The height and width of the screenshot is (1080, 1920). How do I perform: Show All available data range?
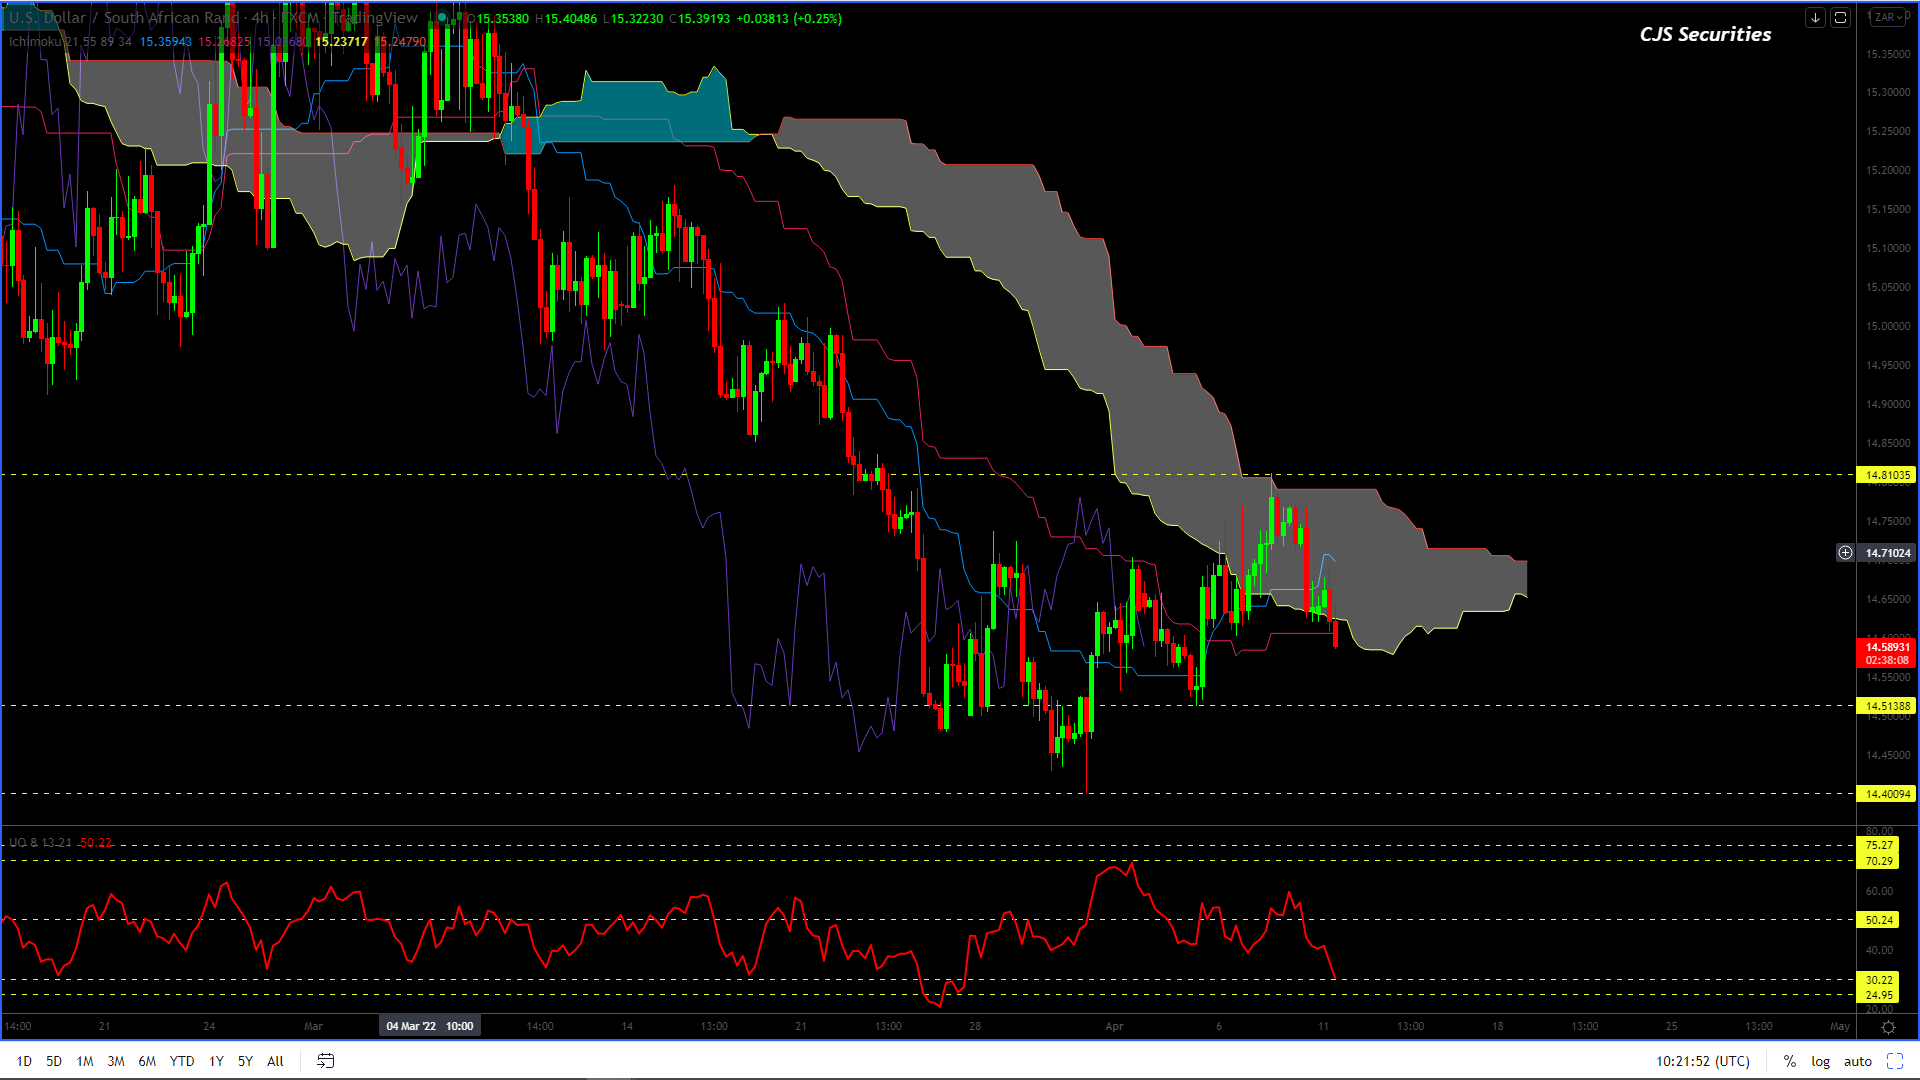click(275, 1061)
